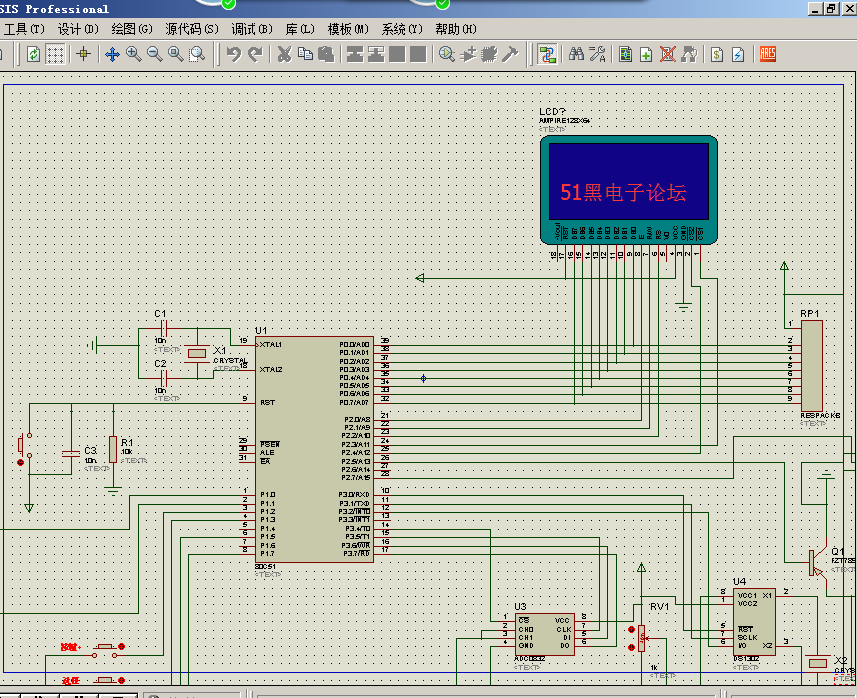The width and height of the screenshot is (857, 698).
Task: Select the blue pan/center view arrows
Action: [112, 54]
